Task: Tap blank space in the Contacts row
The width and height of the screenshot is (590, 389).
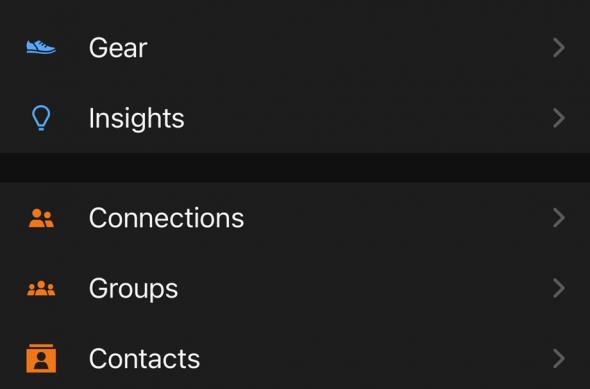Action: click(376, 359)
